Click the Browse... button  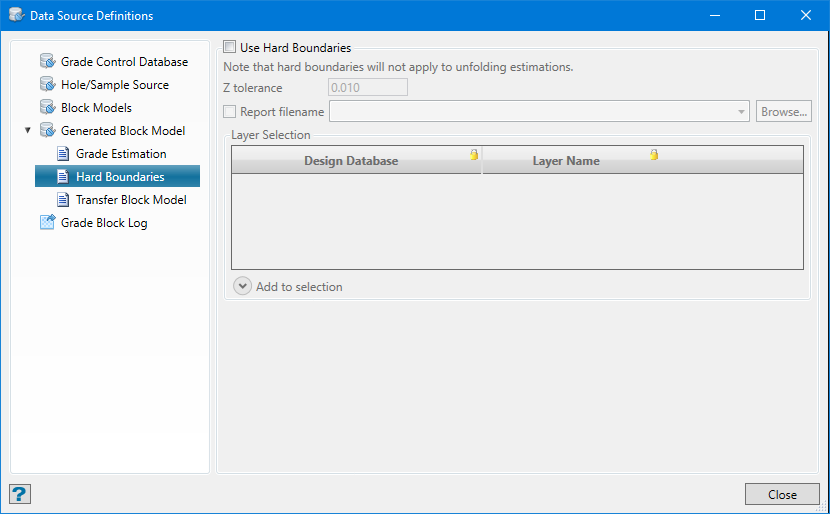783,112
